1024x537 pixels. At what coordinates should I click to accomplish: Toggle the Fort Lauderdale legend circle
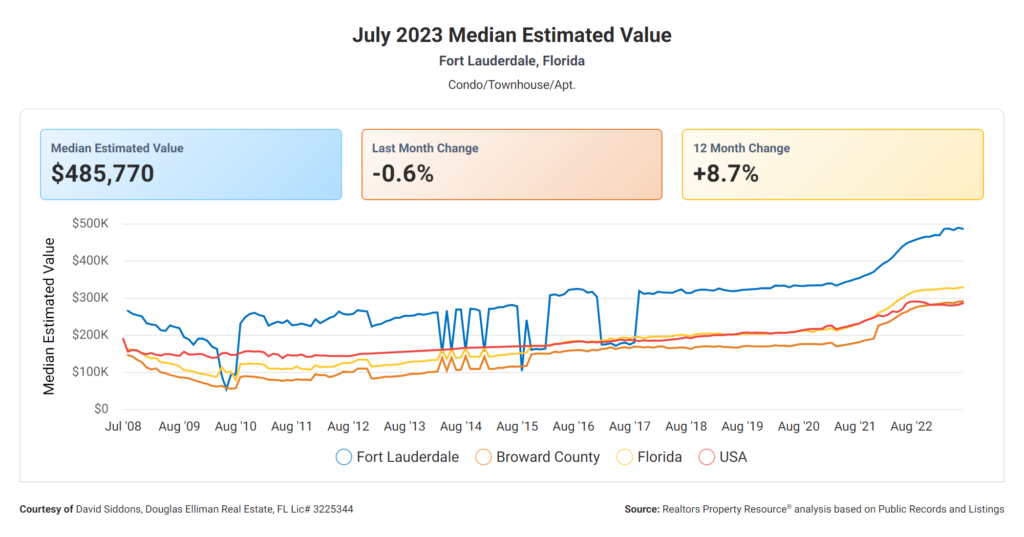344,457
